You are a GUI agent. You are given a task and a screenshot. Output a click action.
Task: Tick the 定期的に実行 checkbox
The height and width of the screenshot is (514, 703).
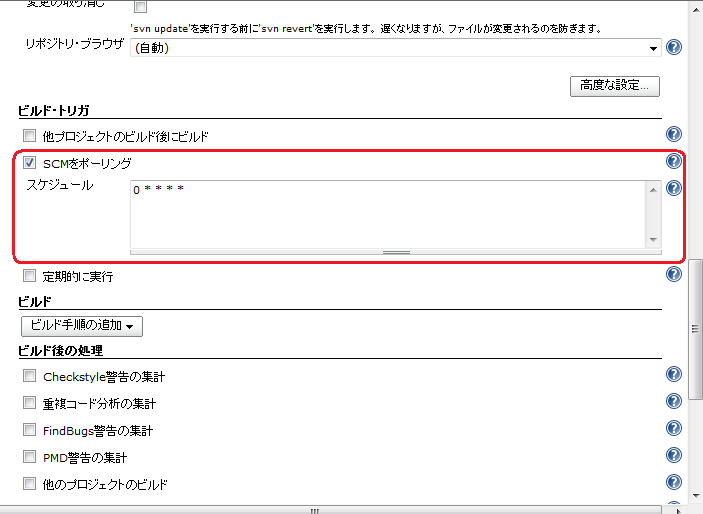pos(30,275)
